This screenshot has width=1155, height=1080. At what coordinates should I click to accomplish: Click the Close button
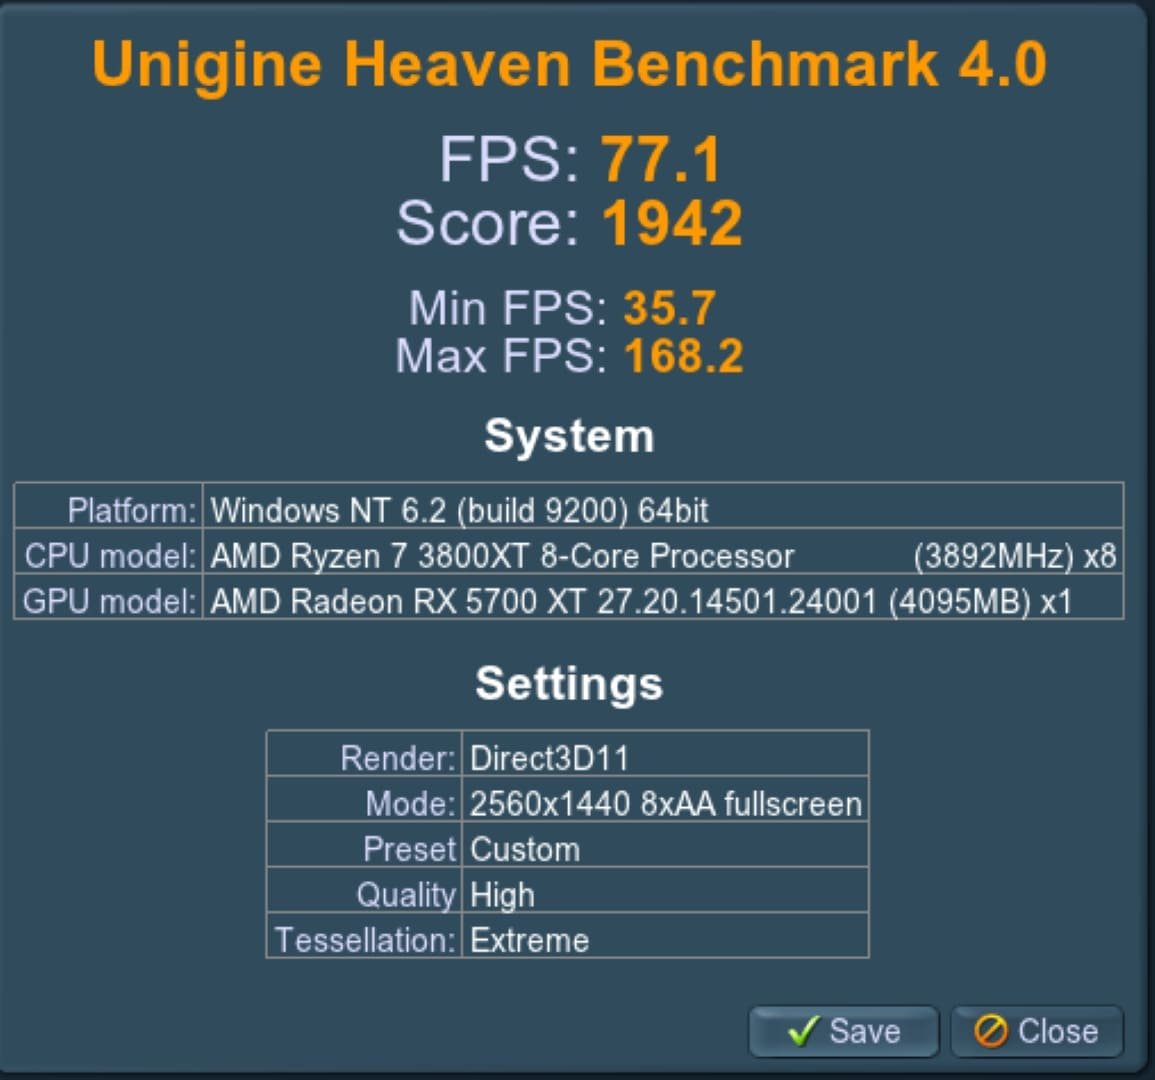[x=1036, y=1031]
